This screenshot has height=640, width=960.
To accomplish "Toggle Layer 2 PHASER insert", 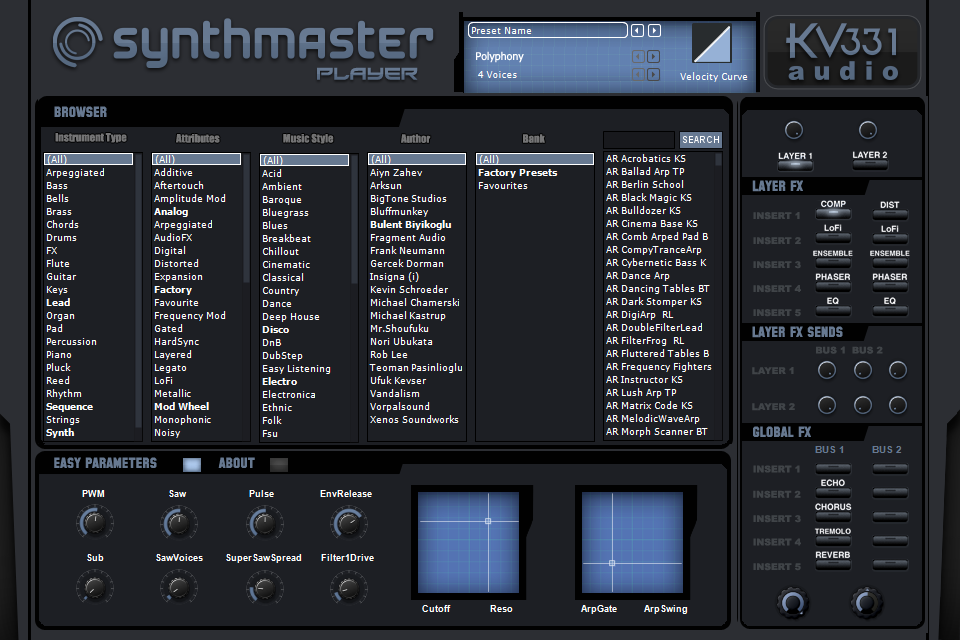I will click(890, 286).
